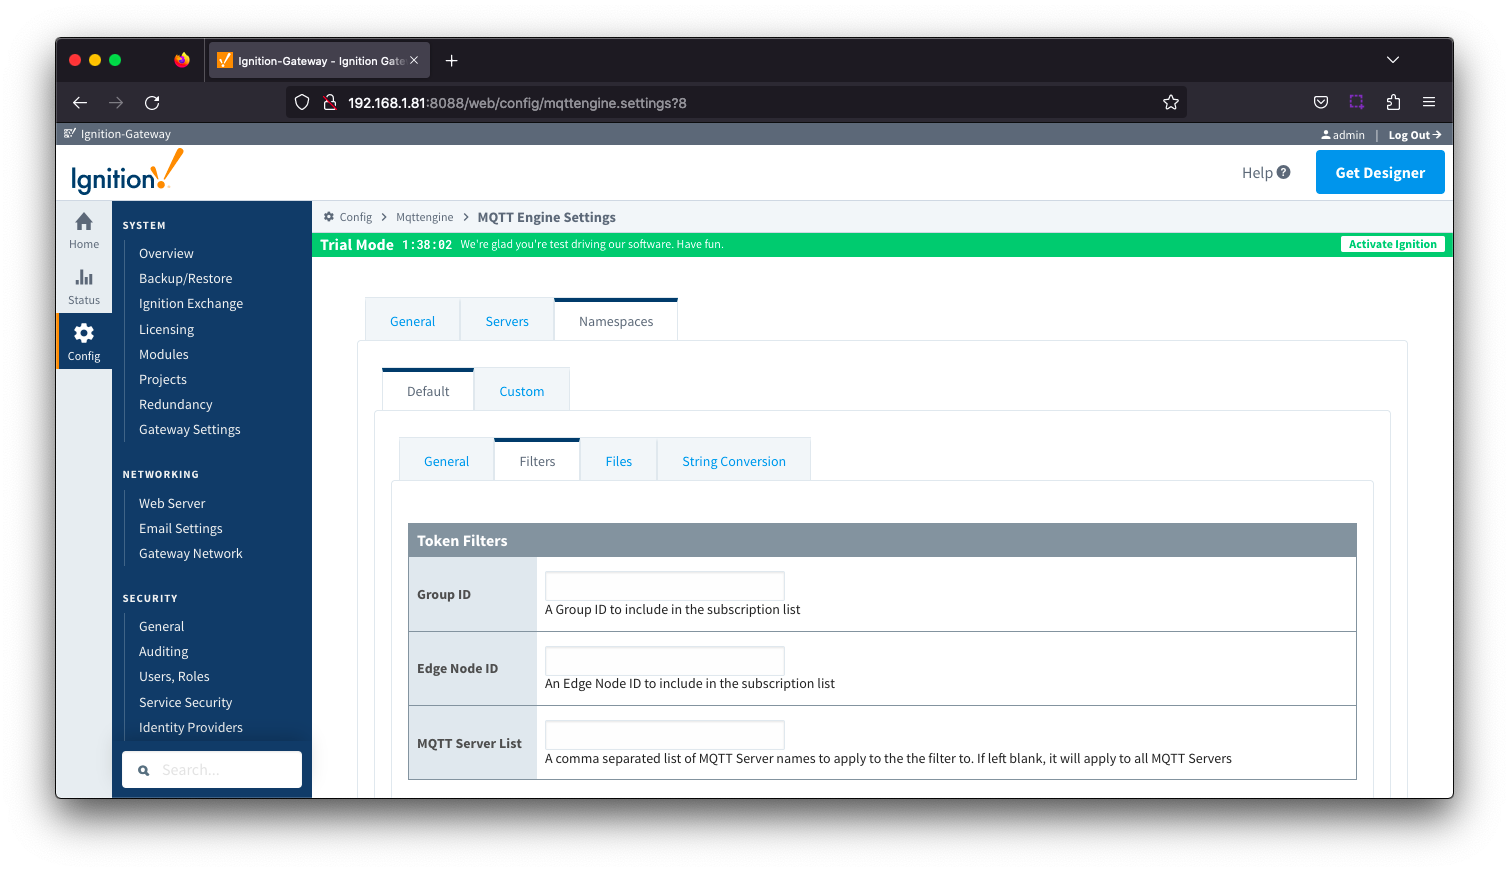Click the search magnifier icon in sidebar
The height and width of the screenshot is (872, 1509).
[x=144, y=770]
